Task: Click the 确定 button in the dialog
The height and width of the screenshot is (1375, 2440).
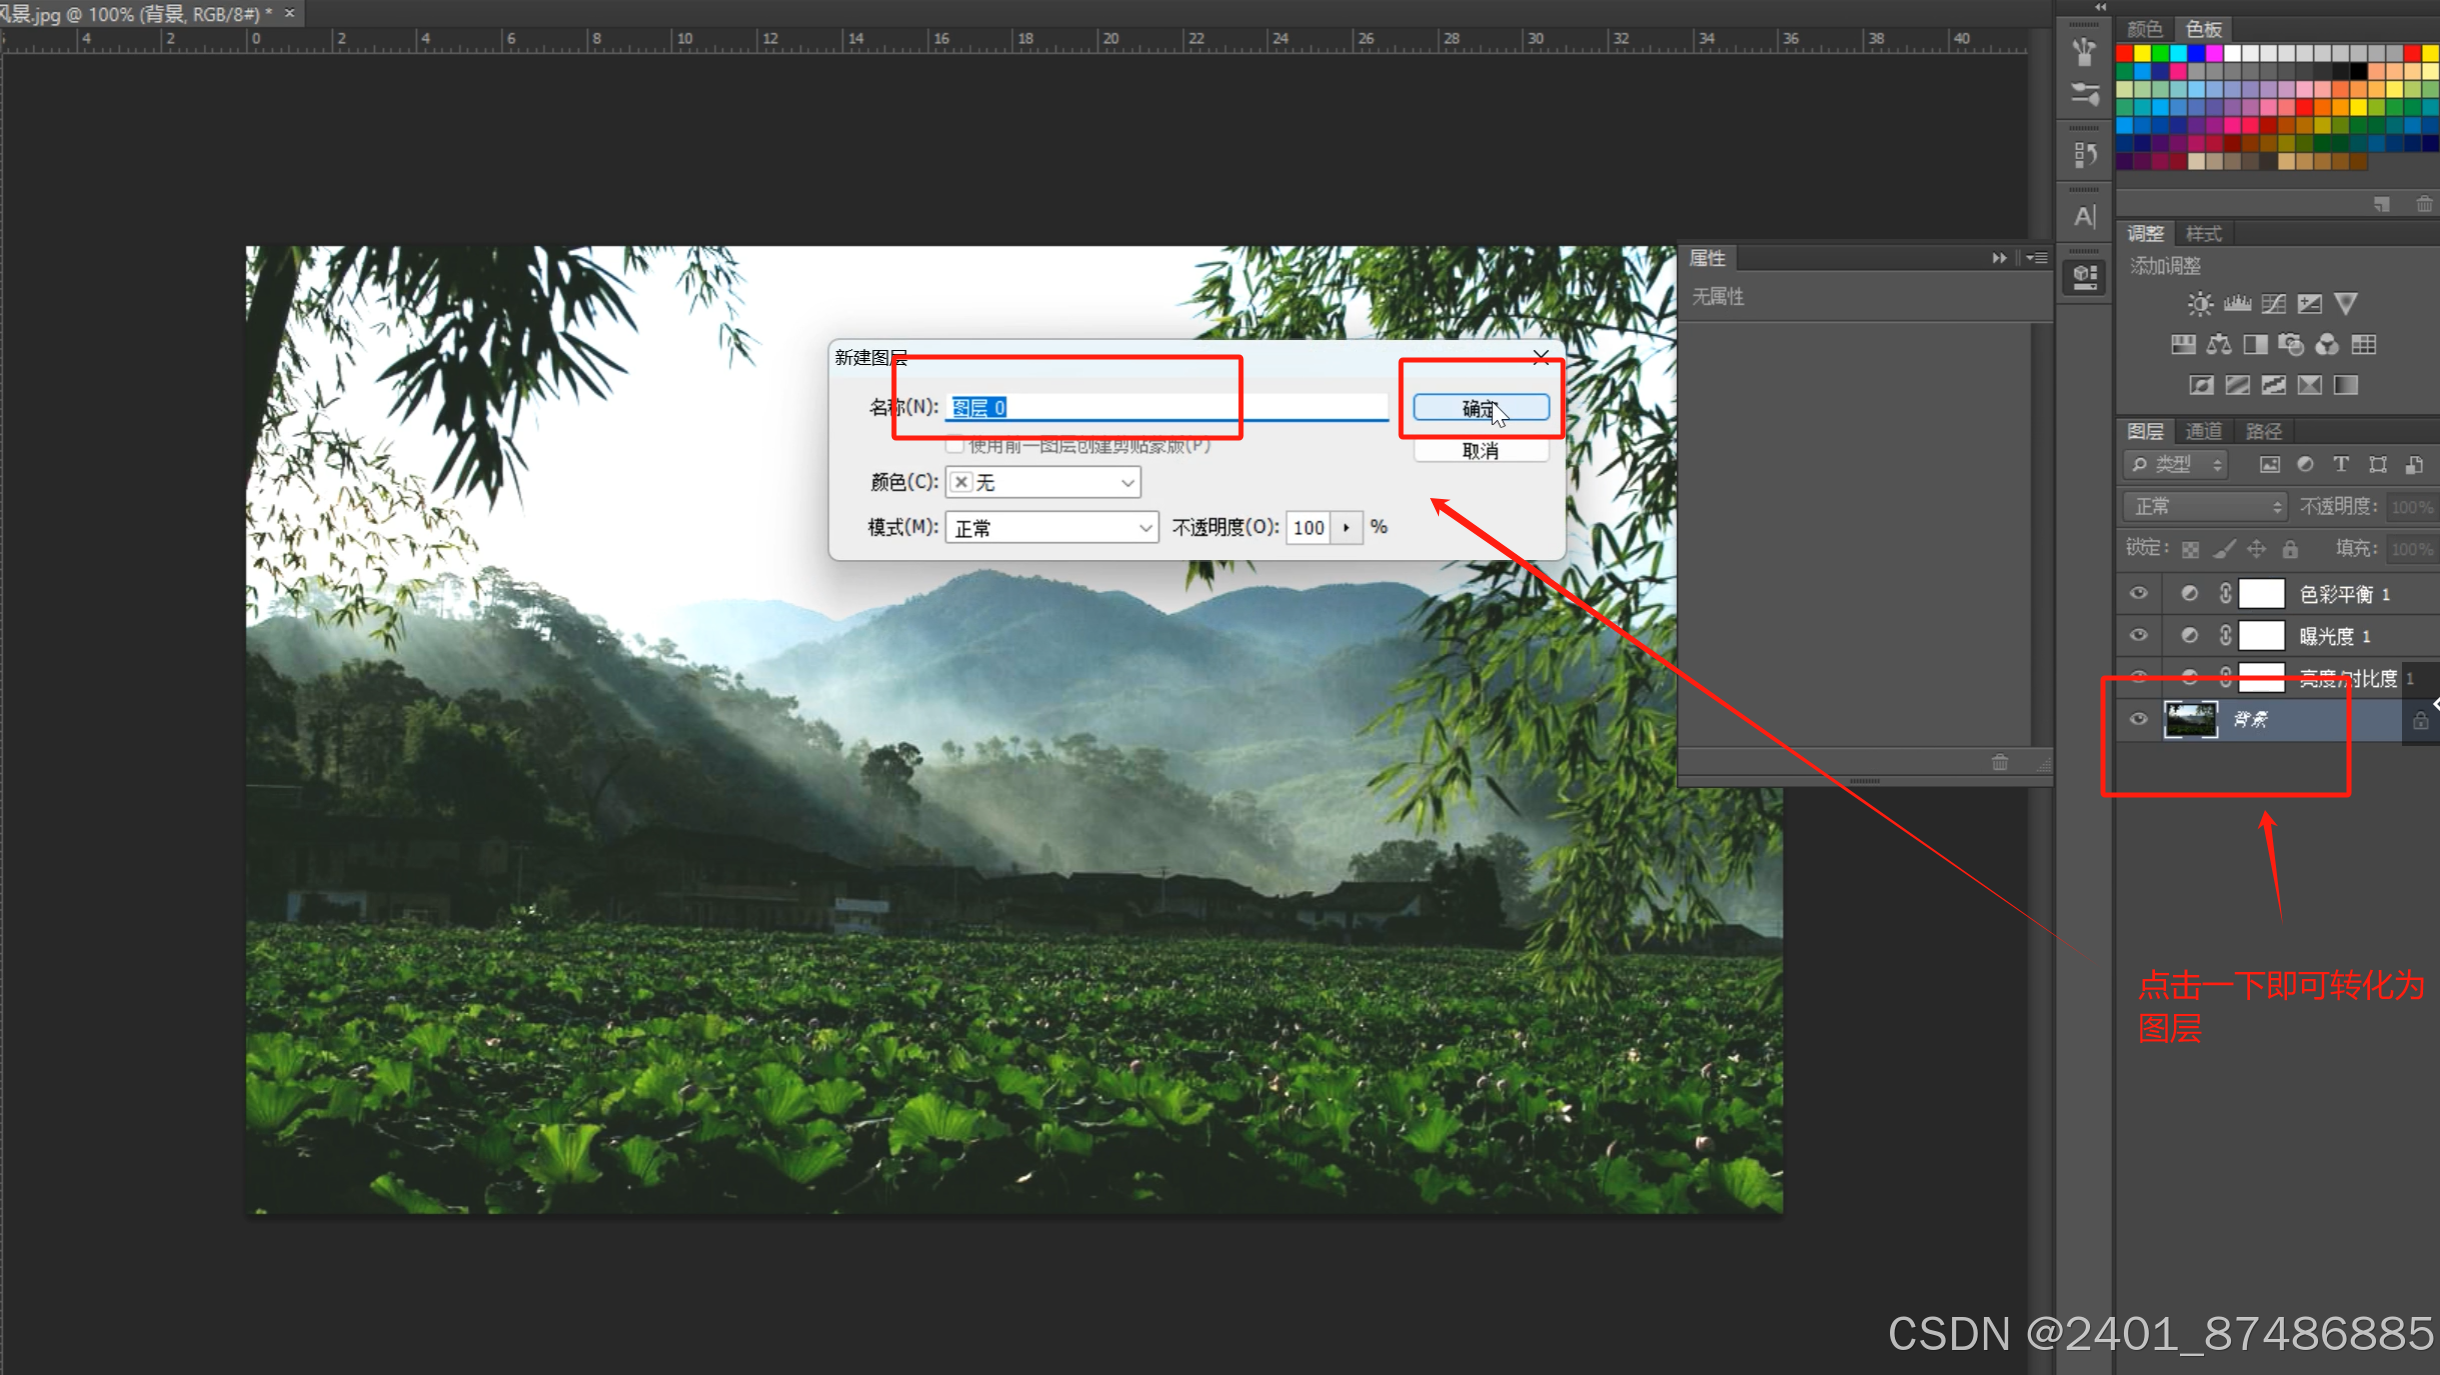Action: 1480,408
